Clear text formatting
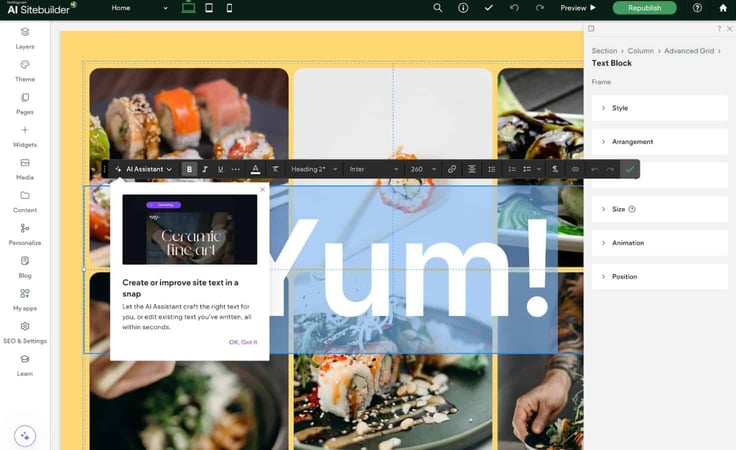This screenshot has height=450, width=736. 276,169
